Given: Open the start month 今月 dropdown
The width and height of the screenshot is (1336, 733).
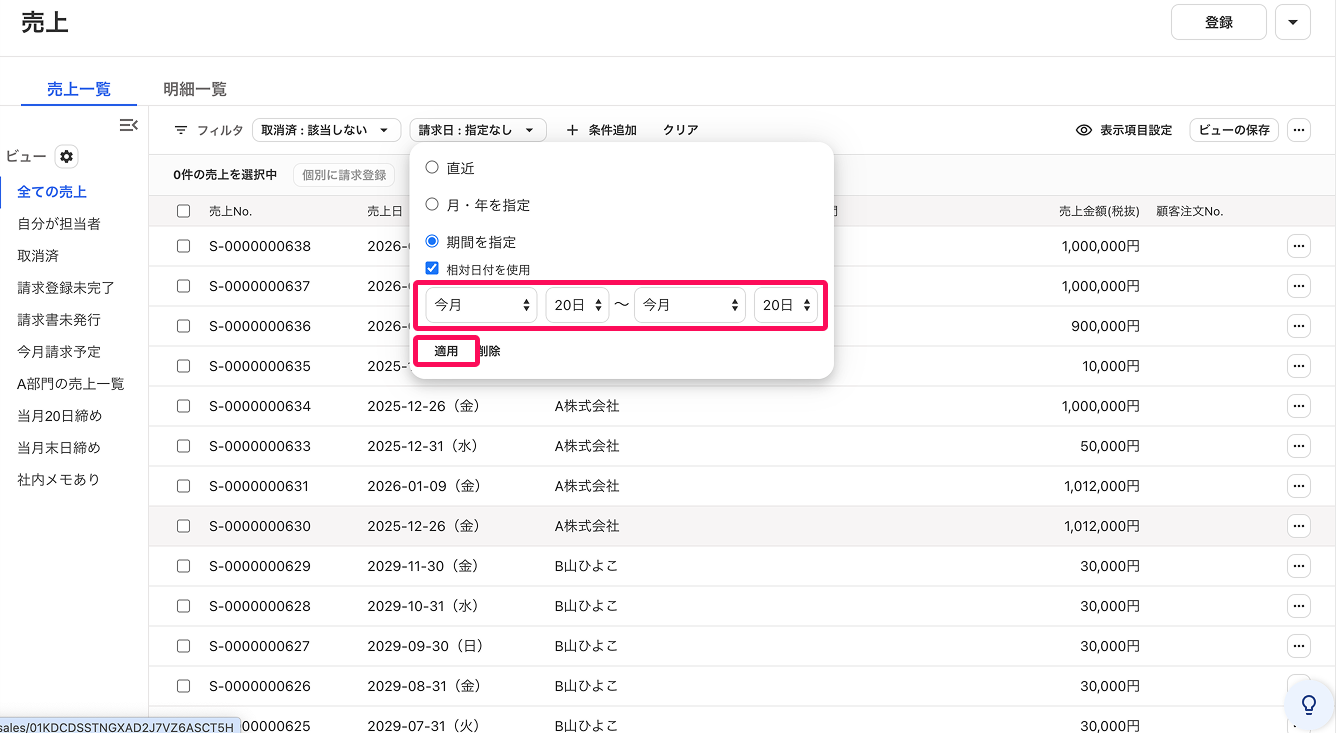Looking at the screenshot, I should coord(481,305).
